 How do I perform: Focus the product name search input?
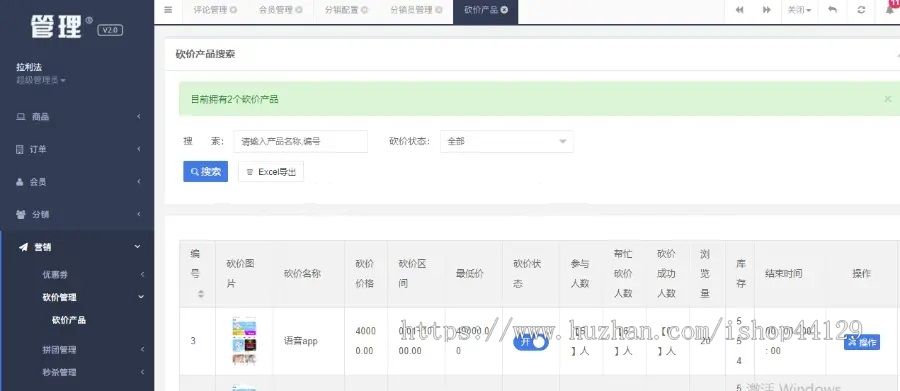pos(300,141)
